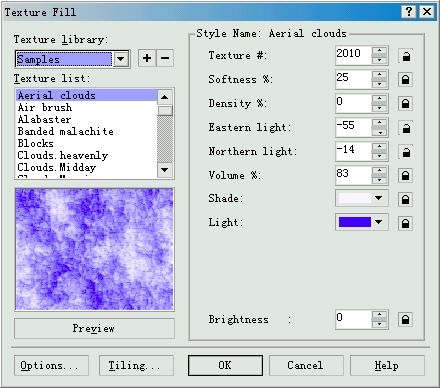Click texture list scroll up arrow
The height and width of the screenshot is (388, 440).
(164, 97)
